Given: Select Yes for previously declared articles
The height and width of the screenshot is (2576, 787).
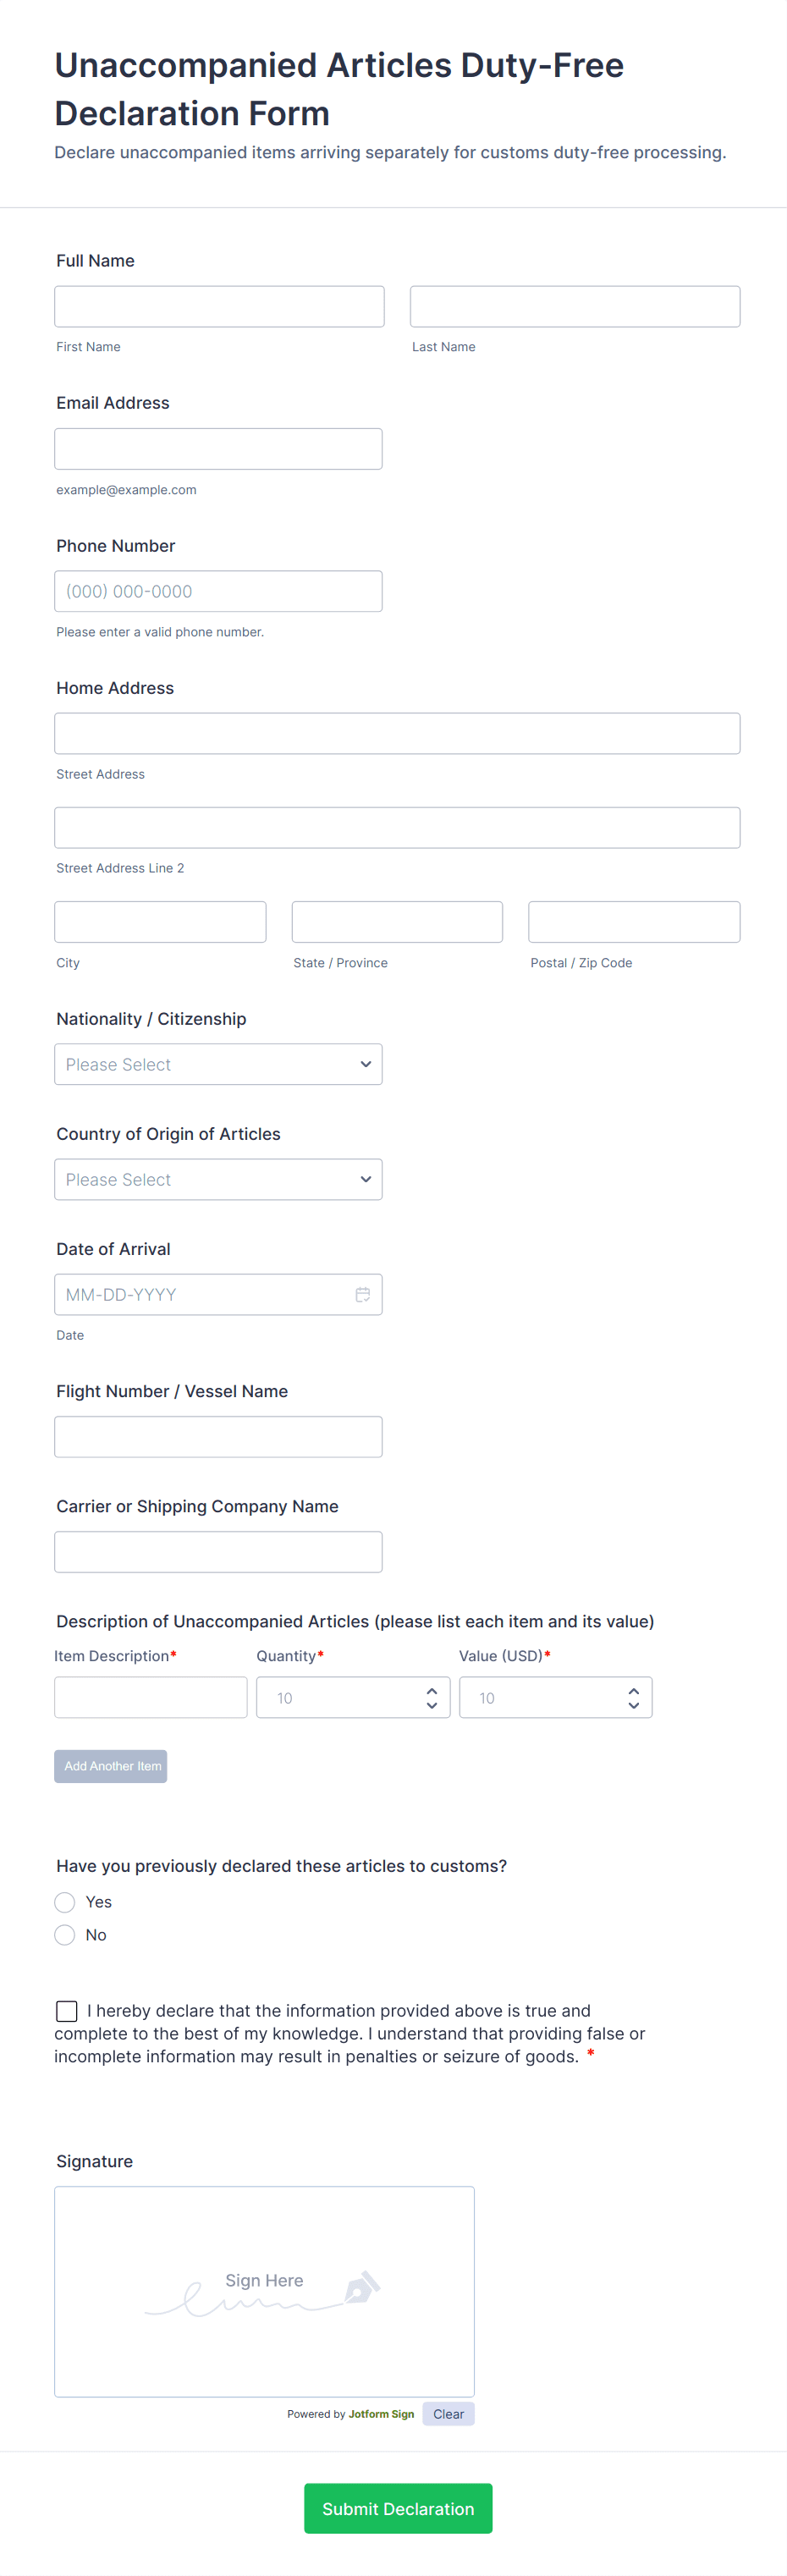Looking at the screenshot, I should (x=65, y=1901).
